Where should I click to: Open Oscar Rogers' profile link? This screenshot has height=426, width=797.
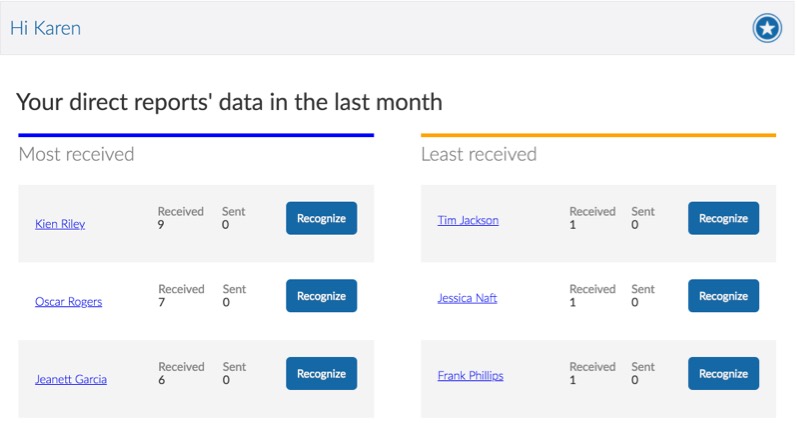(68, 302)
